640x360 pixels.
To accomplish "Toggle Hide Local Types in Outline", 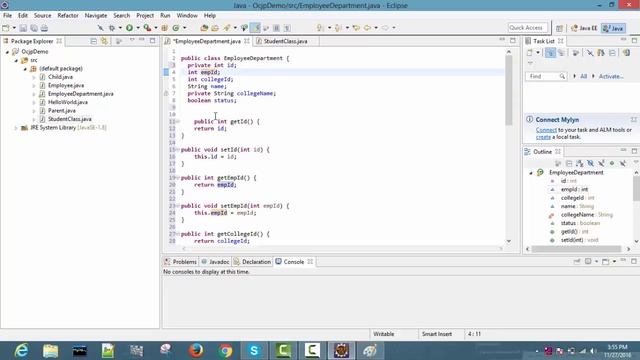I will coord(622,163).
